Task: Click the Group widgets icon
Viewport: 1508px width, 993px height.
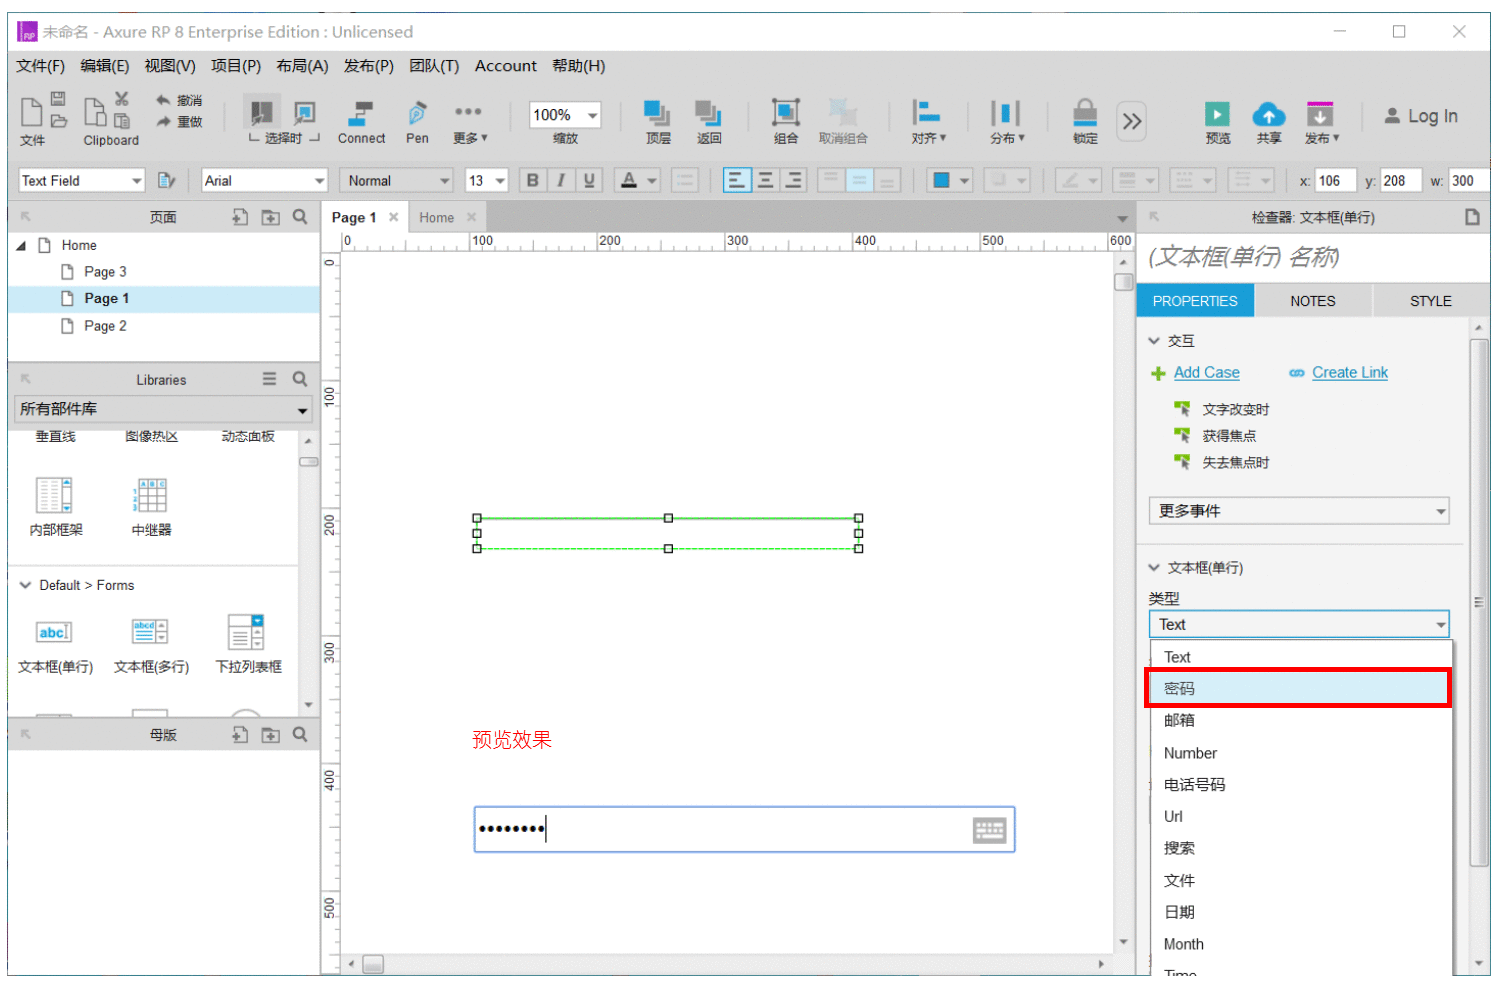Action: (786, 112)
